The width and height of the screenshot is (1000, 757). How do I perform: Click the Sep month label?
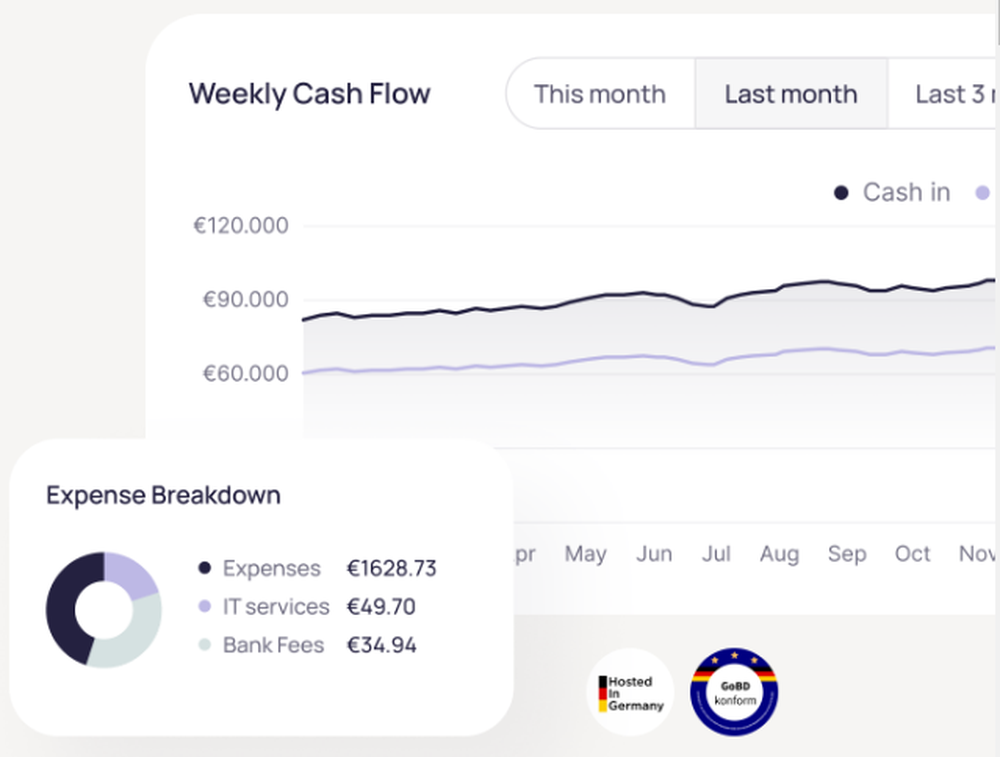tap(847, 554)
